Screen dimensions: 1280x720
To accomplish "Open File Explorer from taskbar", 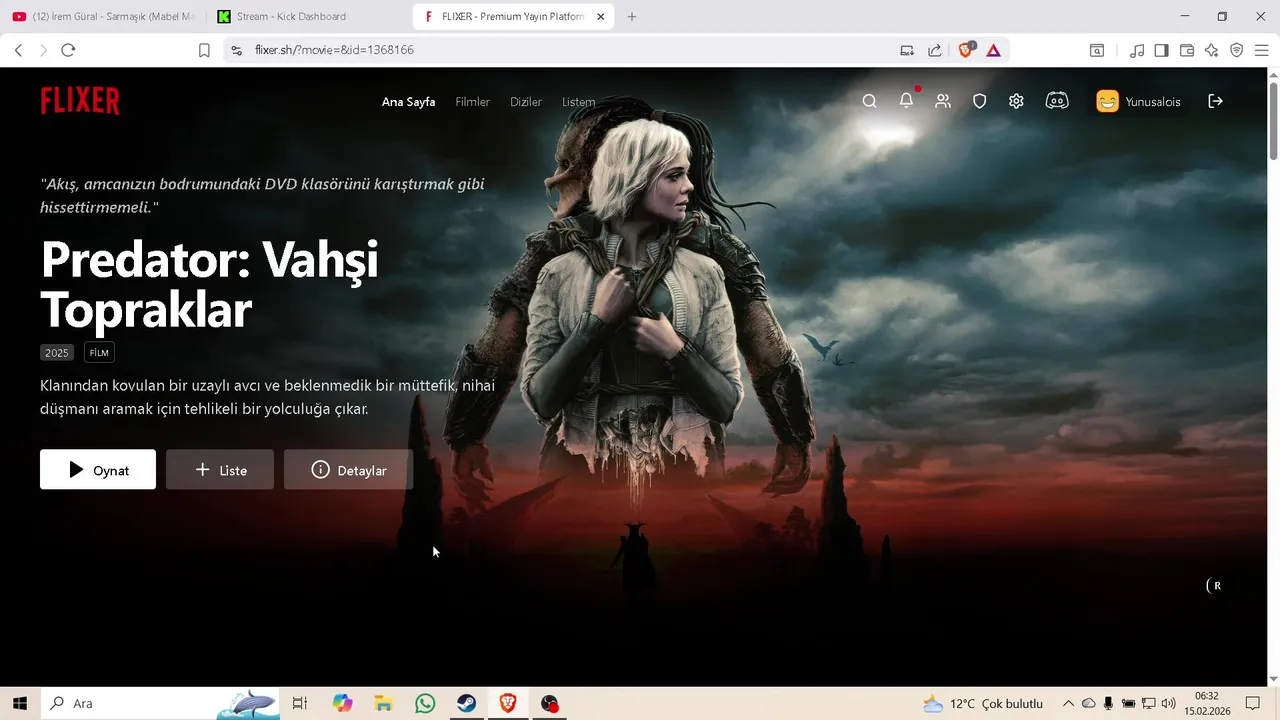I will [383, 703].
